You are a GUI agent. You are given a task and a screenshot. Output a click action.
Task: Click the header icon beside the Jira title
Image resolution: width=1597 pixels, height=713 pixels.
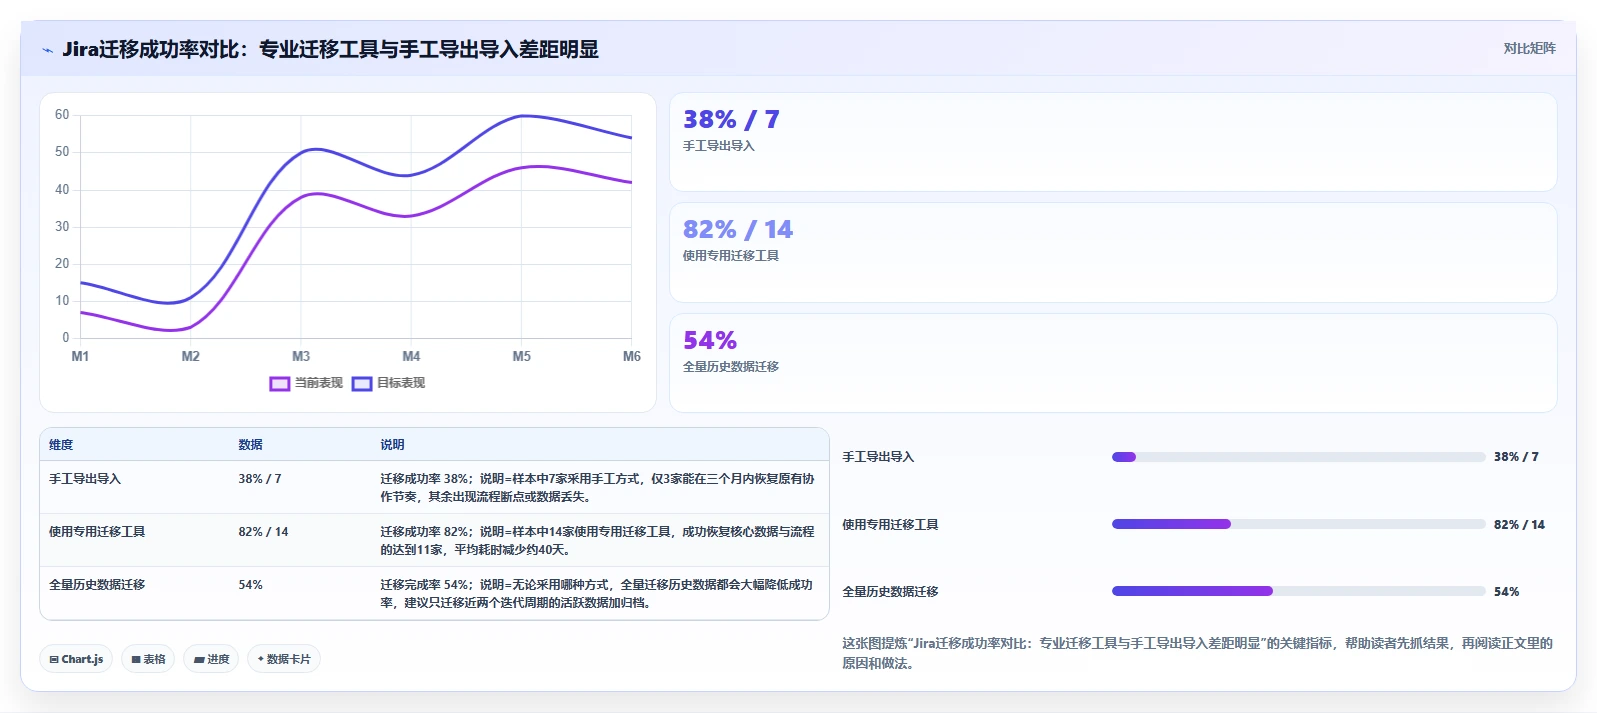pos(47,50)
